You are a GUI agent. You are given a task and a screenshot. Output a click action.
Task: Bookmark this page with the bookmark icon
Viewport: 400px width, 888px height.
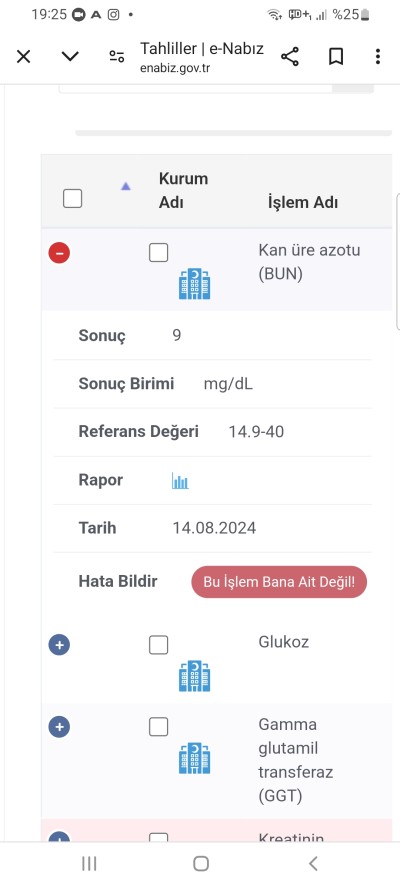(x=336, y=56)
